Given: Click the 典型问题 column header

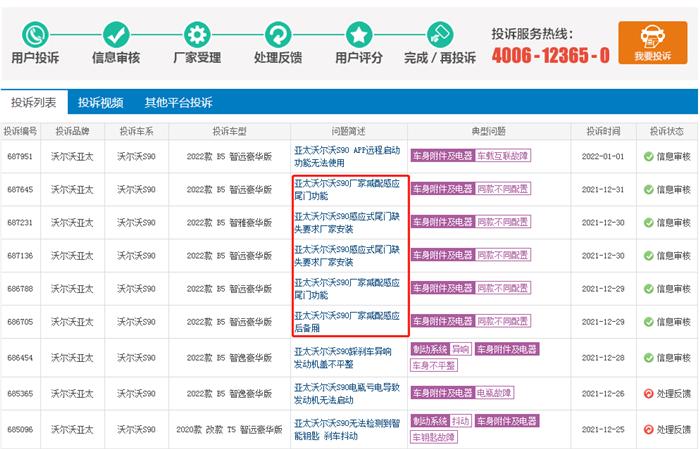Looking at the screenshot, I should [x=489, y=131].
